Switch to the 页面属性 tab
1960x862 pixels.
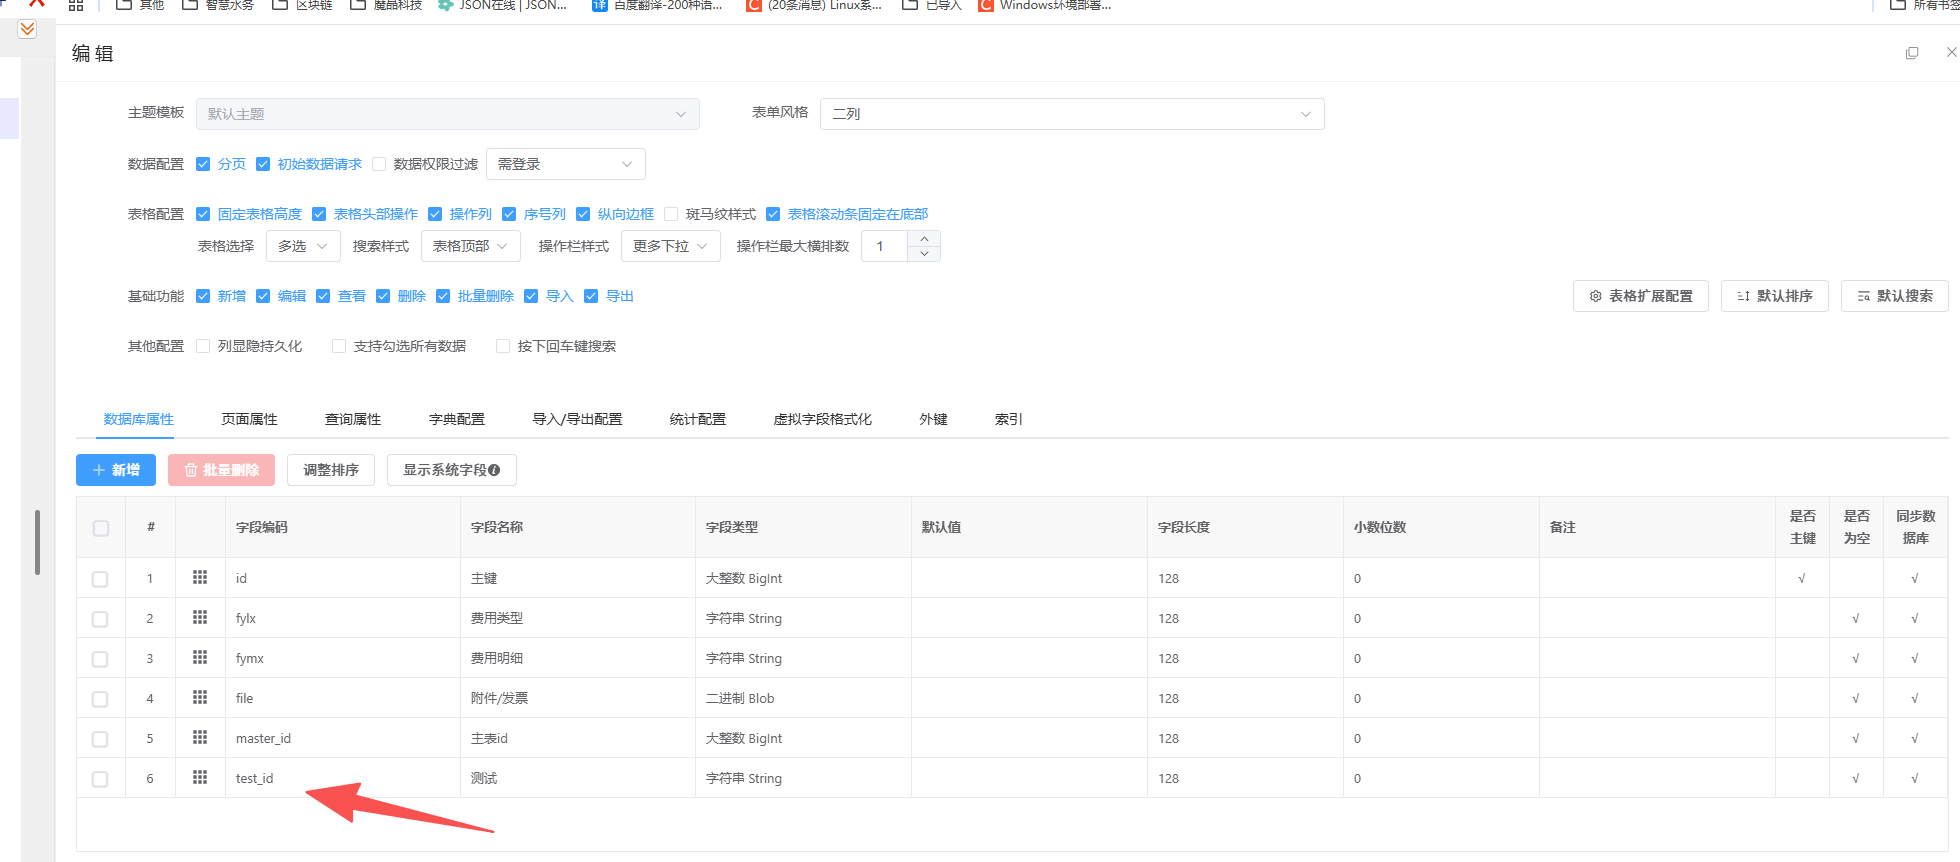coord(249,419)
